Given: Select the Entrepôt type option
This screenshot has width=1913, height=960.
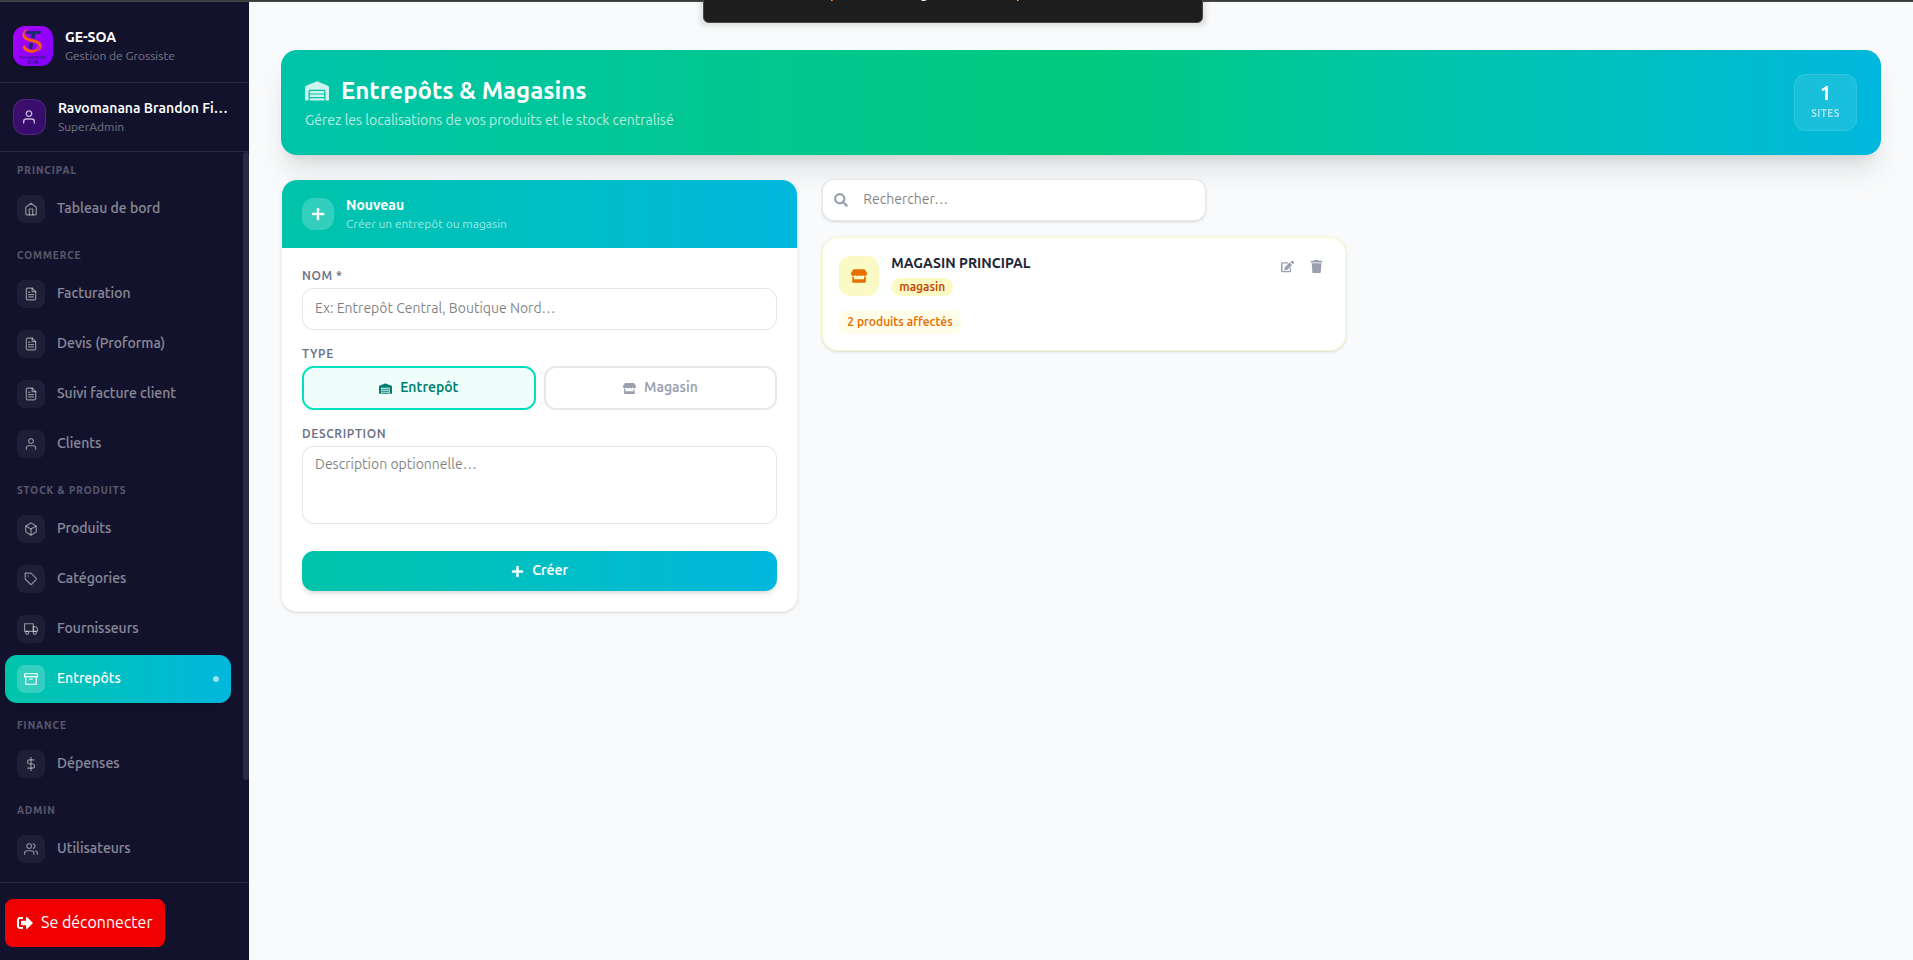Looking at the screenshot, I should [419, 388].
